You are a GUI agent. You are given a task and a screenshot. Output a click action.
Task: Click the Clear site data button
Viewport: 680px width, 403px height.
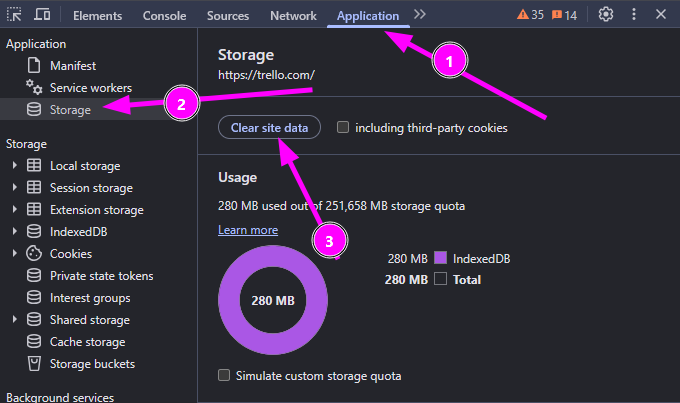click(269, 128)
